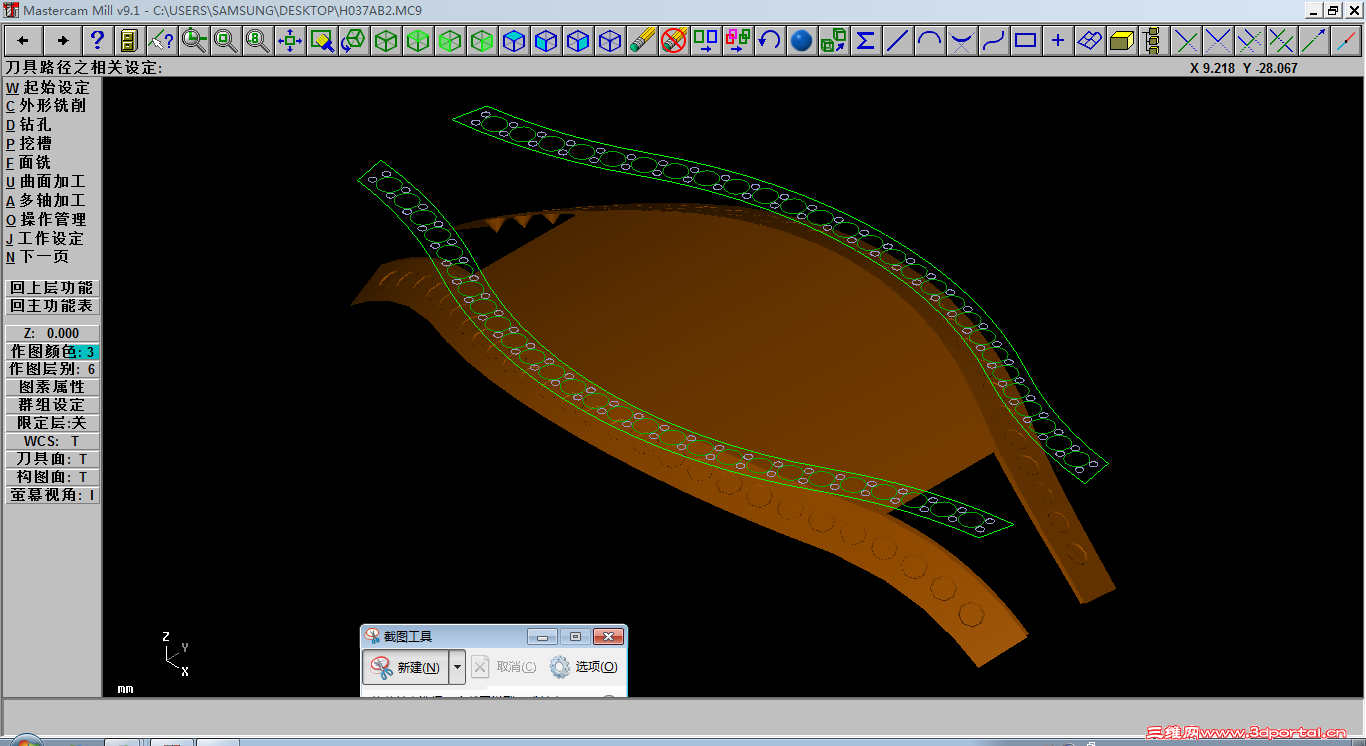Activate the dynamic rotate cube icon

tap(353, 41)
